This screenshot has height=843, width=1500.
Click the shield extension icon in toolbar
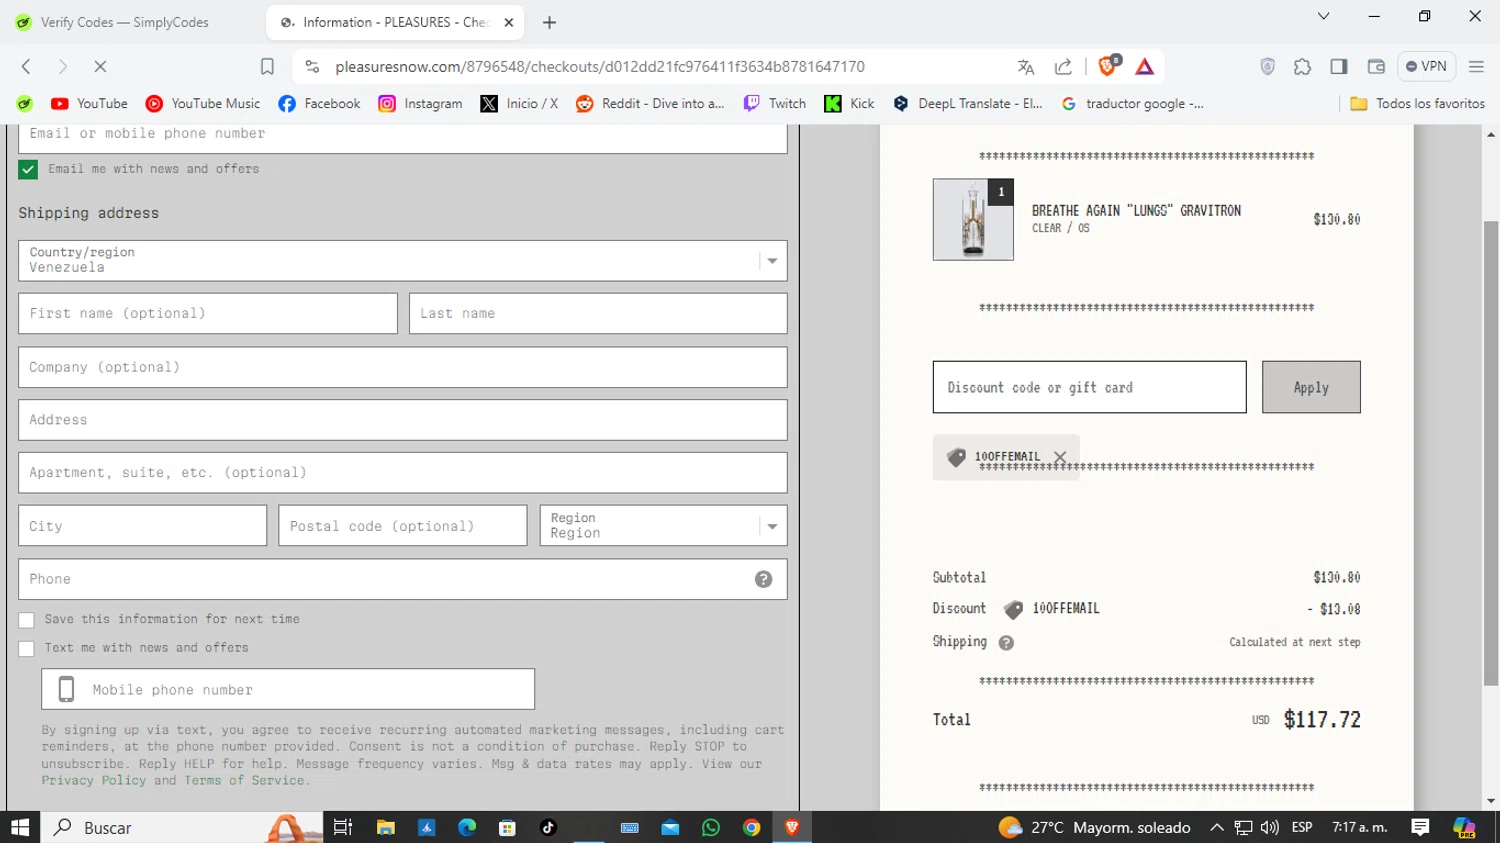pyautogui.click(x=1267, y=67)
